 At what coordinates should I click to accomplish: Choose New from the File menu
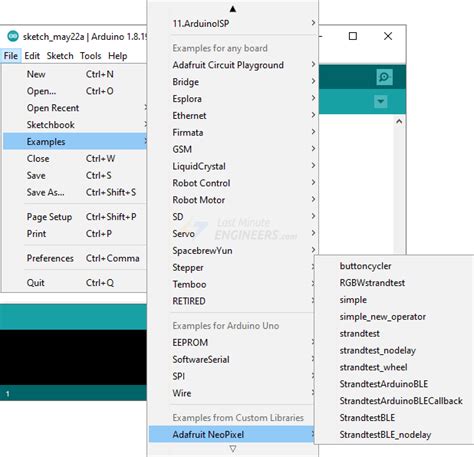75,74
